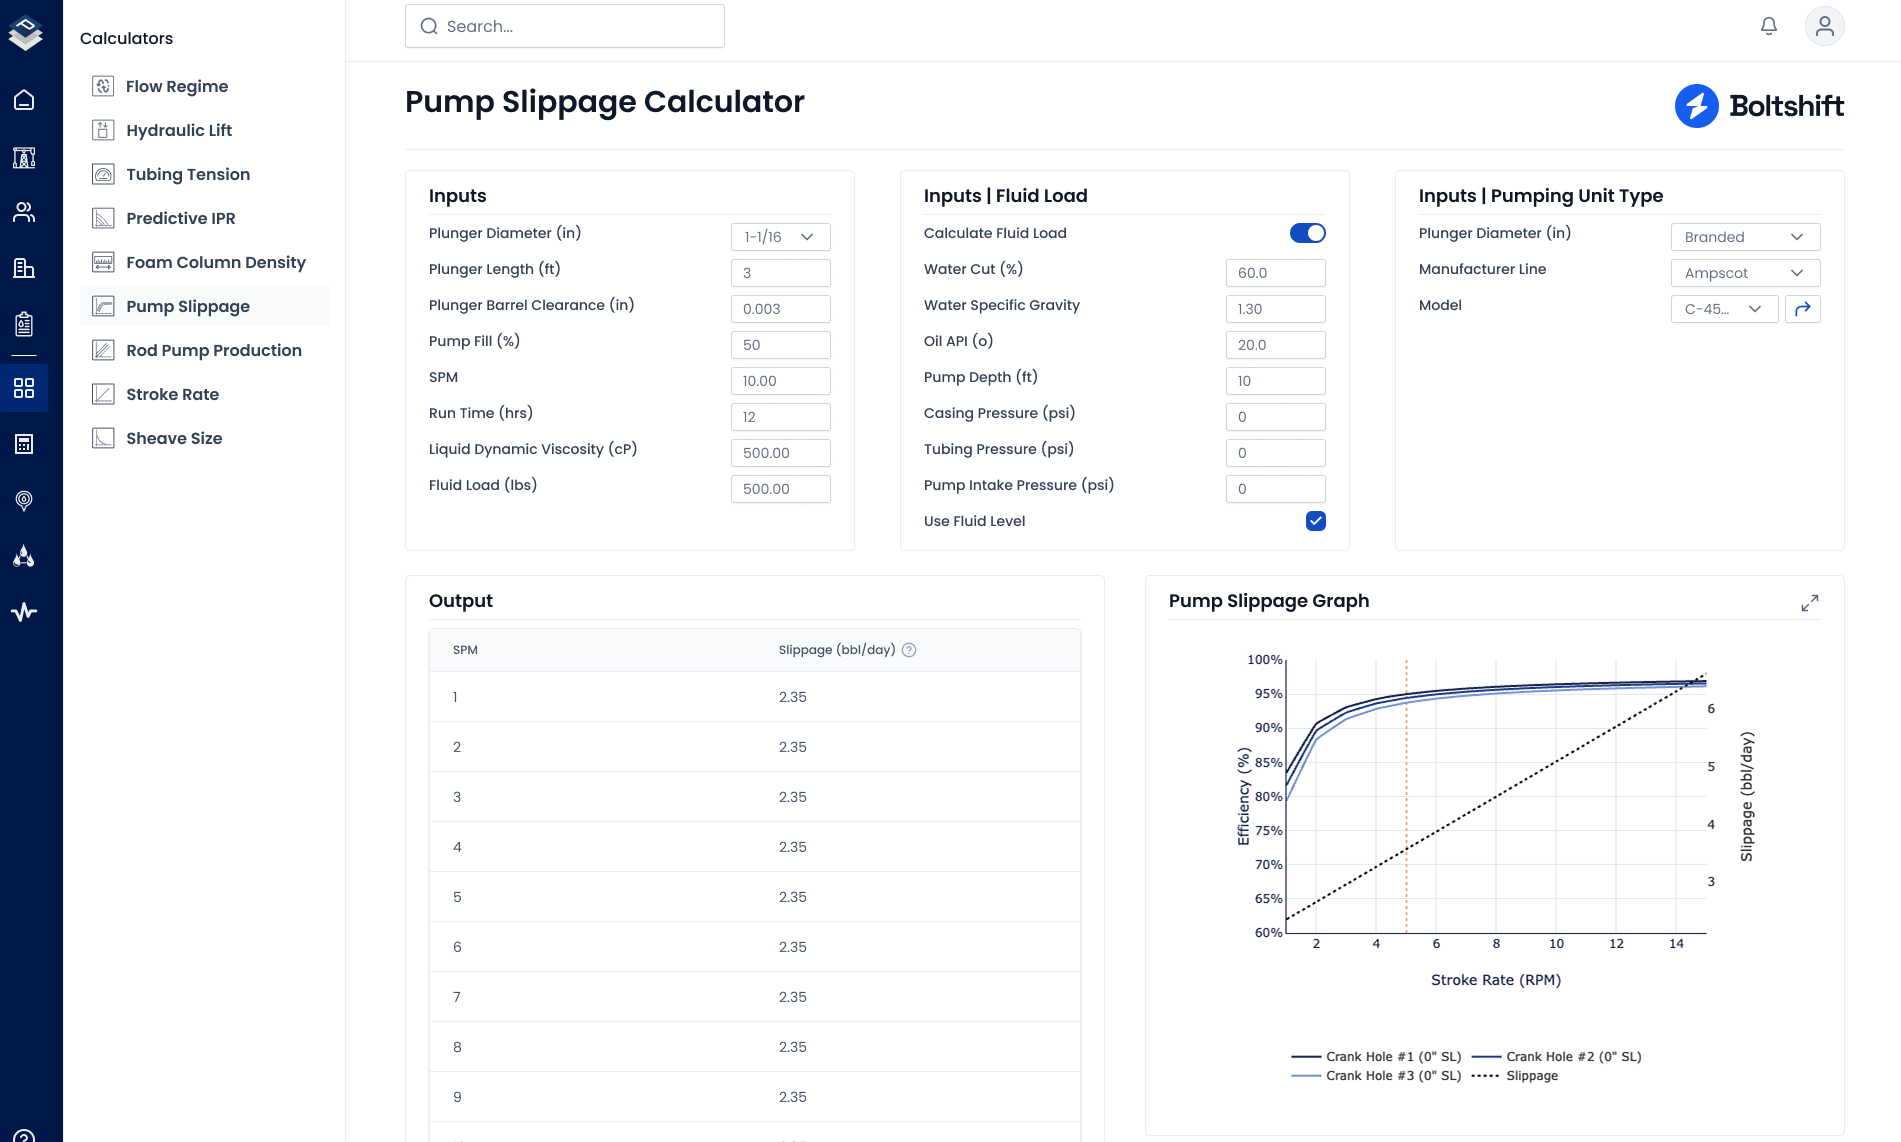
Task: Open the activity waveform icon at sidebar bottom
Action: tap(25, 611)
